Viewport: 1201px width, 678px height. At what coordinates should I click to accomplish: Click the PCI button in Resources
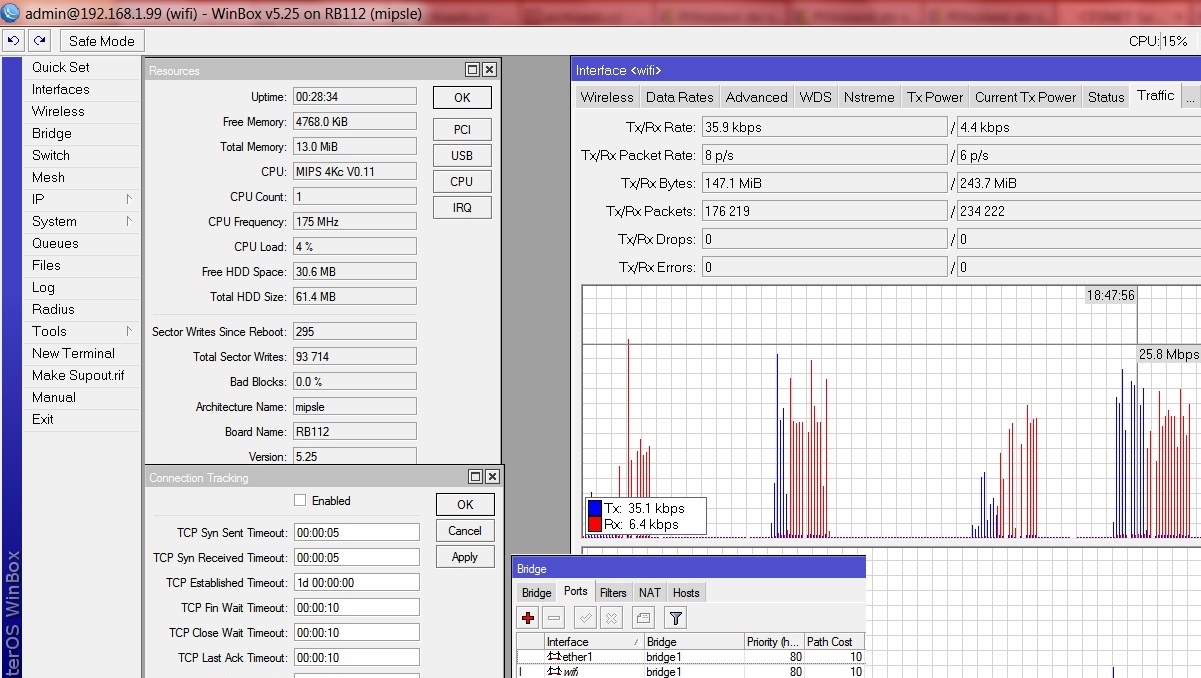(462, 129)
